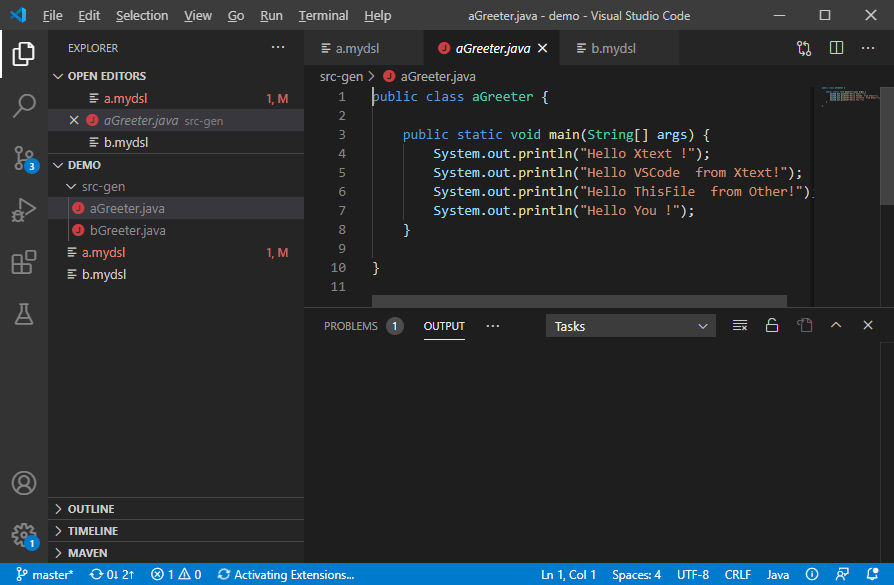Open the Terminal menu
The height and width of the screenshot is (585, 894).
323,15
